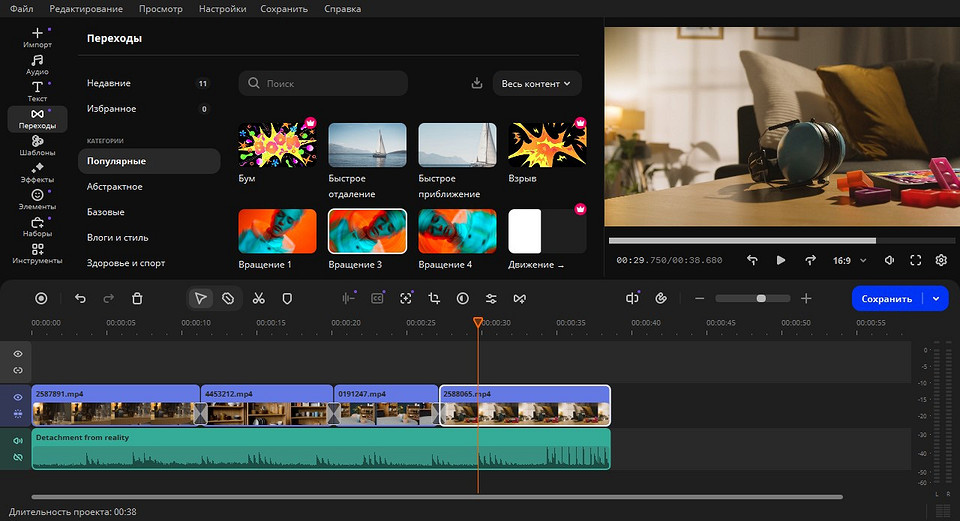Open the motion tracking toolbar icon
The image size is (960, 521).
click(x=406, y=298)
